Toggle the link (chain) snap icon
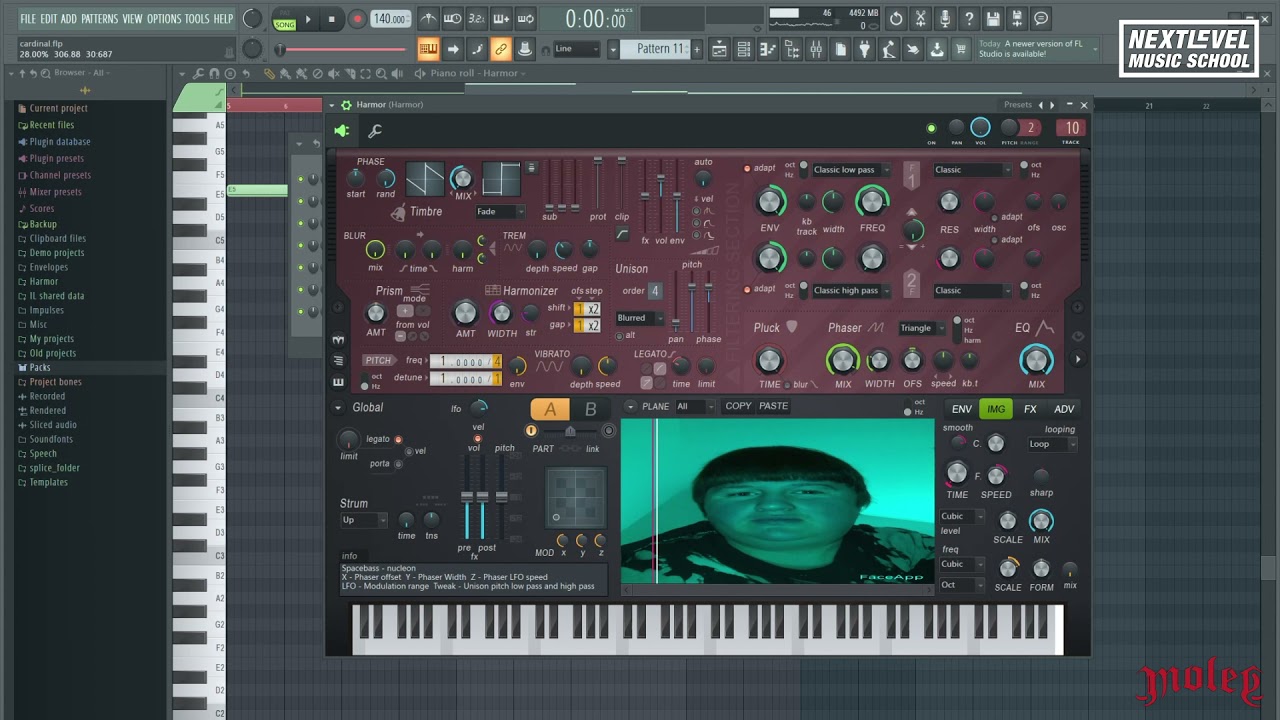The image size is (1280, 720). point(501,49)
